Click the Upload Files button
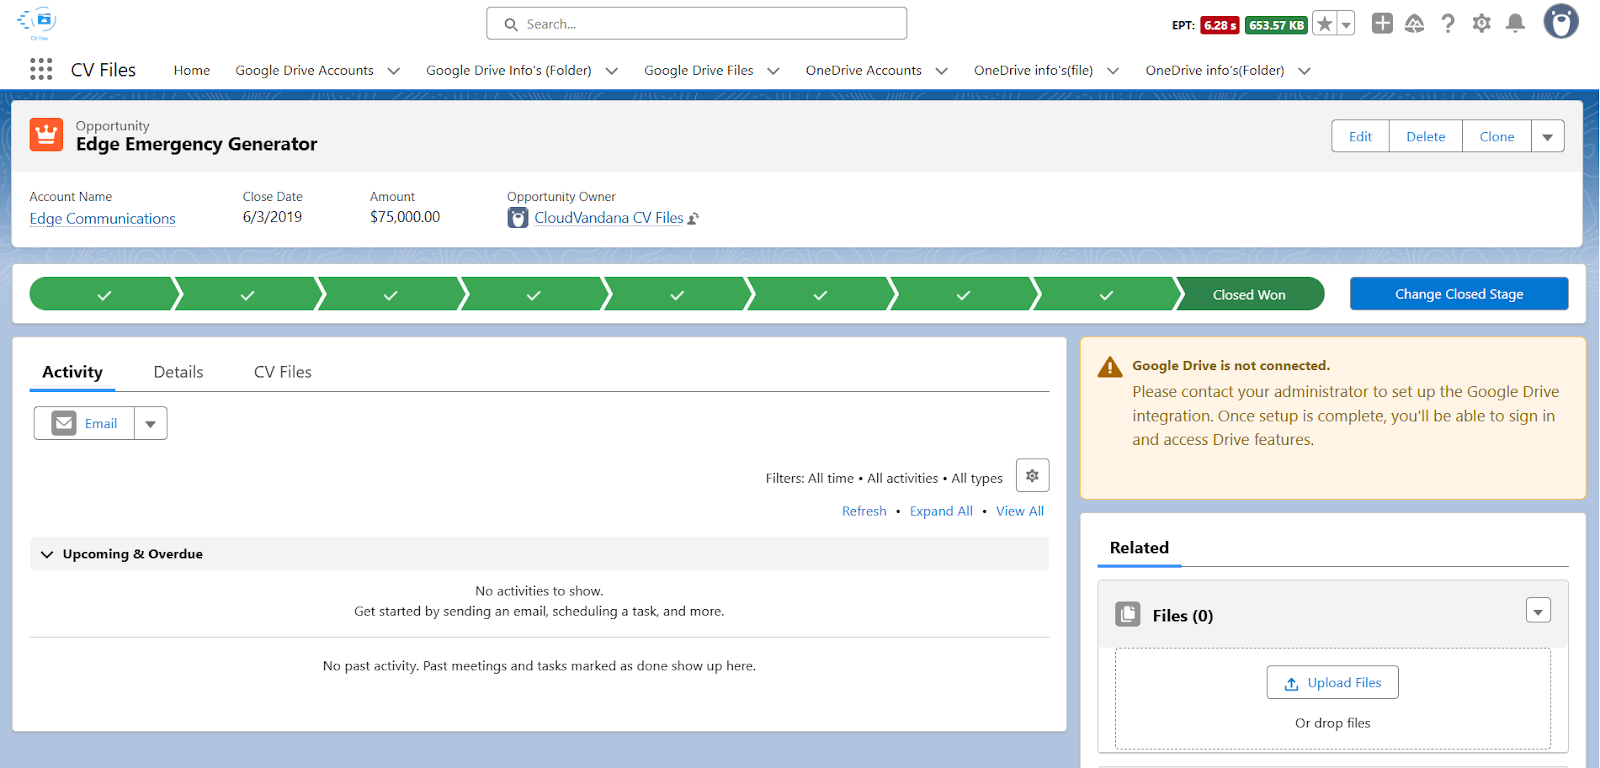This screenshot has height=768, width=1600. [1333, 683]
